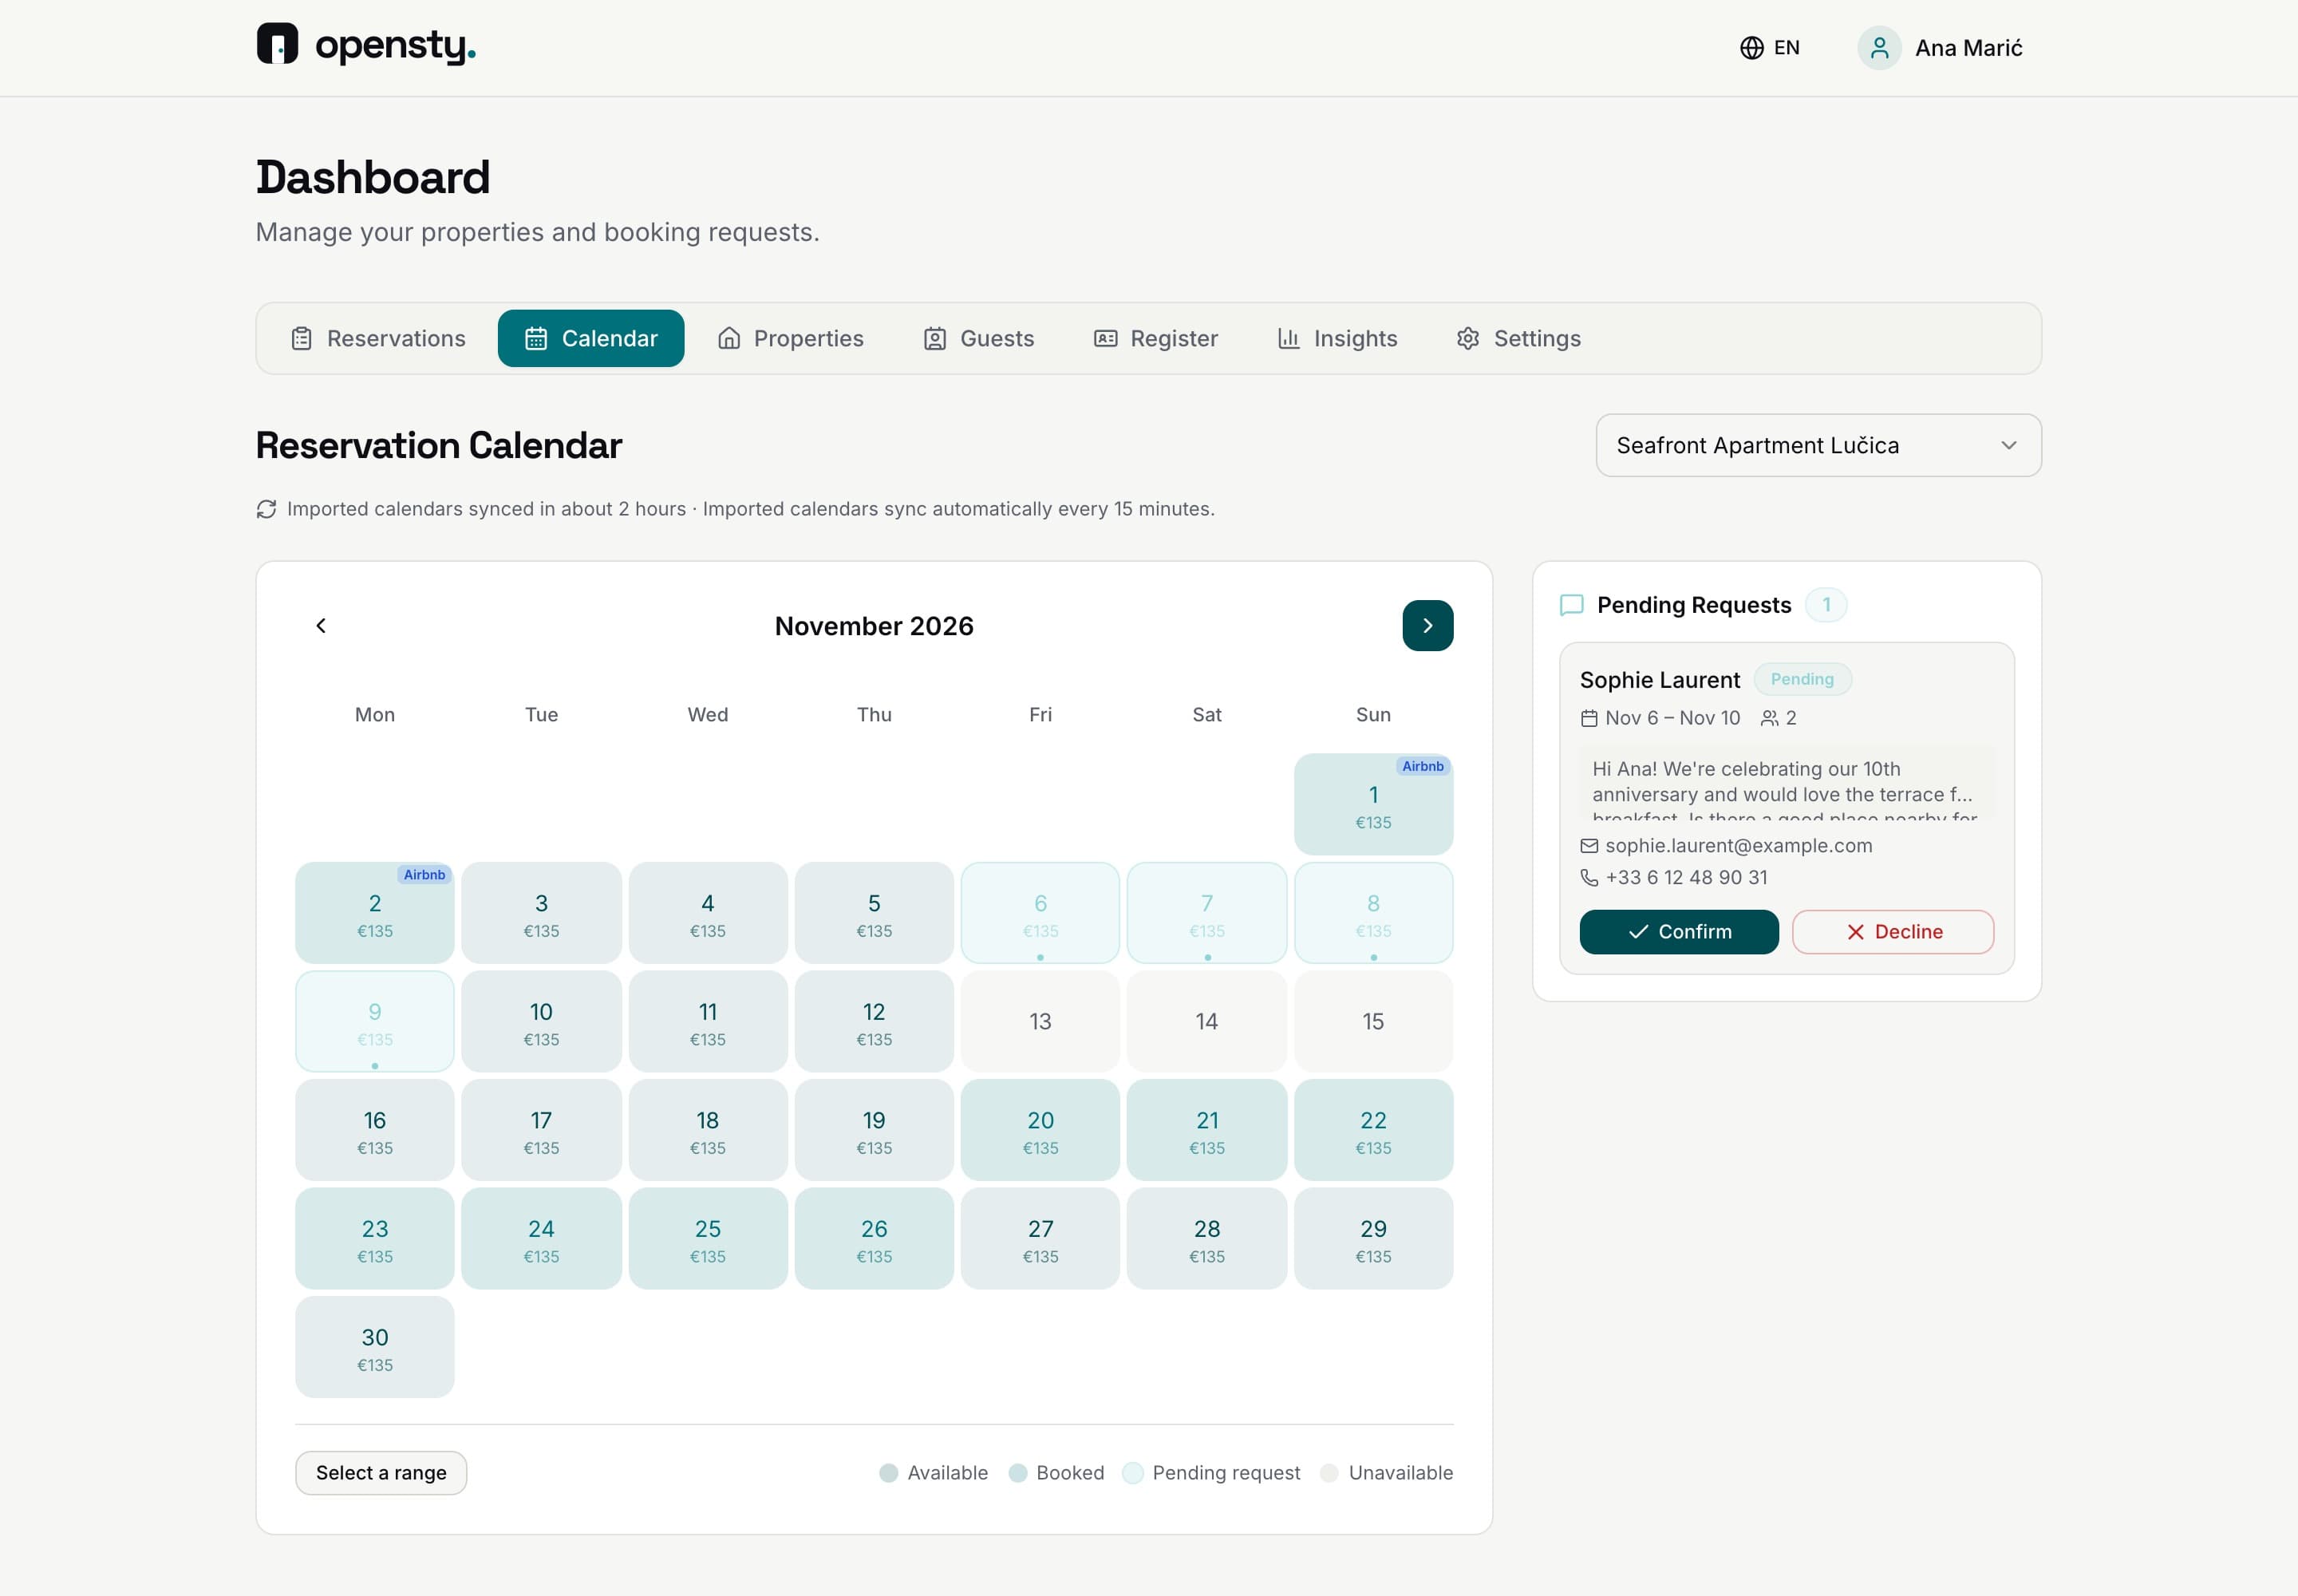Switch to the Properties tab
Viewport: 2298px width, 1596px height.
790,339
